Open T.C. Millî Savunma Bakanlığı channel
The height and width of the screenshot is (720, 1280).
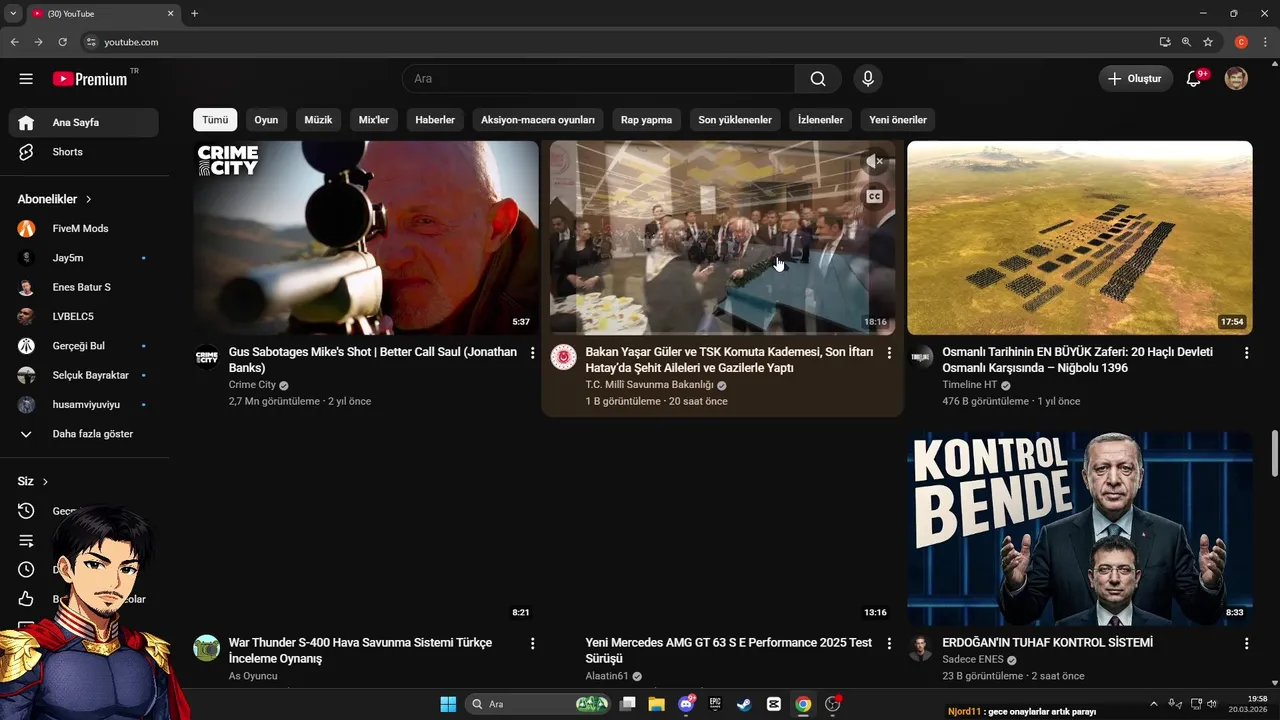pos(649,385)
